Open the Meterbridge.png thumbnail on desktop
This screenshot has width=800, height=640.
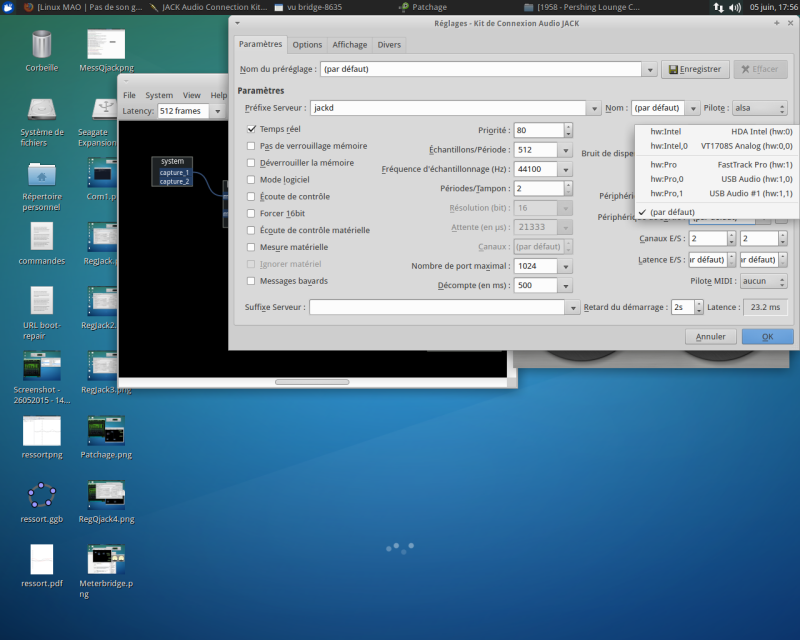[x=105, y=559]
